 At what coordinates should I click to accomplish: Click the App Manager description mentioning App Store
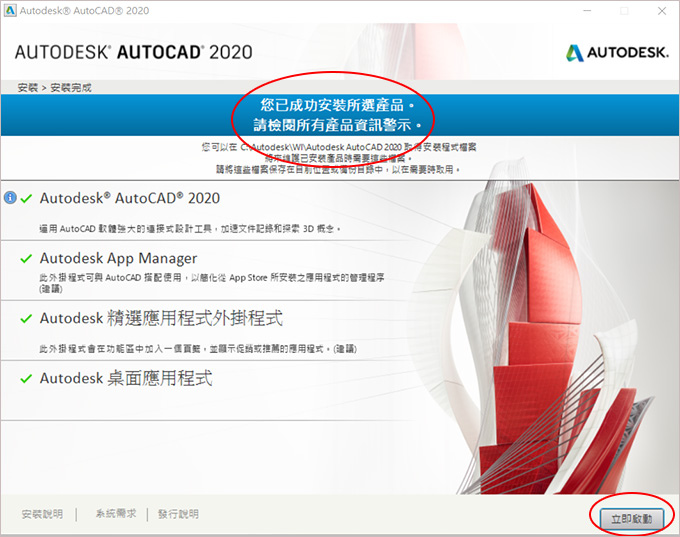212,282
